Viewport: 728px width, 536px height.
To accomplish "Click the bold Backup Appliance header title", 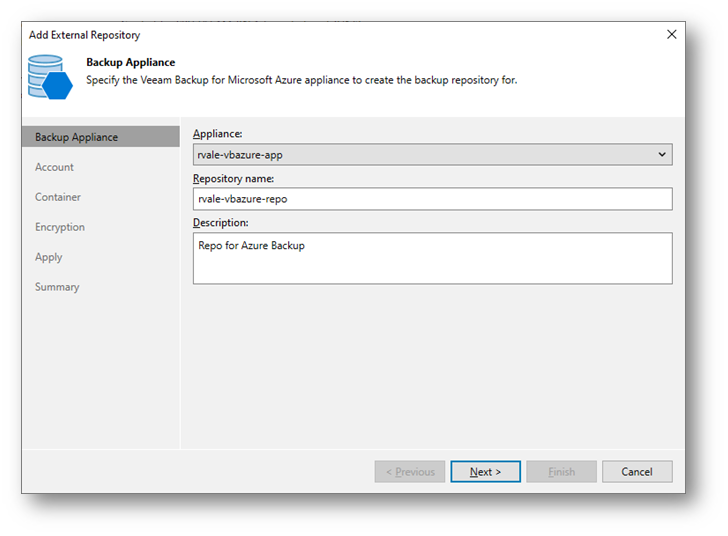I will (x=130, y=62).
